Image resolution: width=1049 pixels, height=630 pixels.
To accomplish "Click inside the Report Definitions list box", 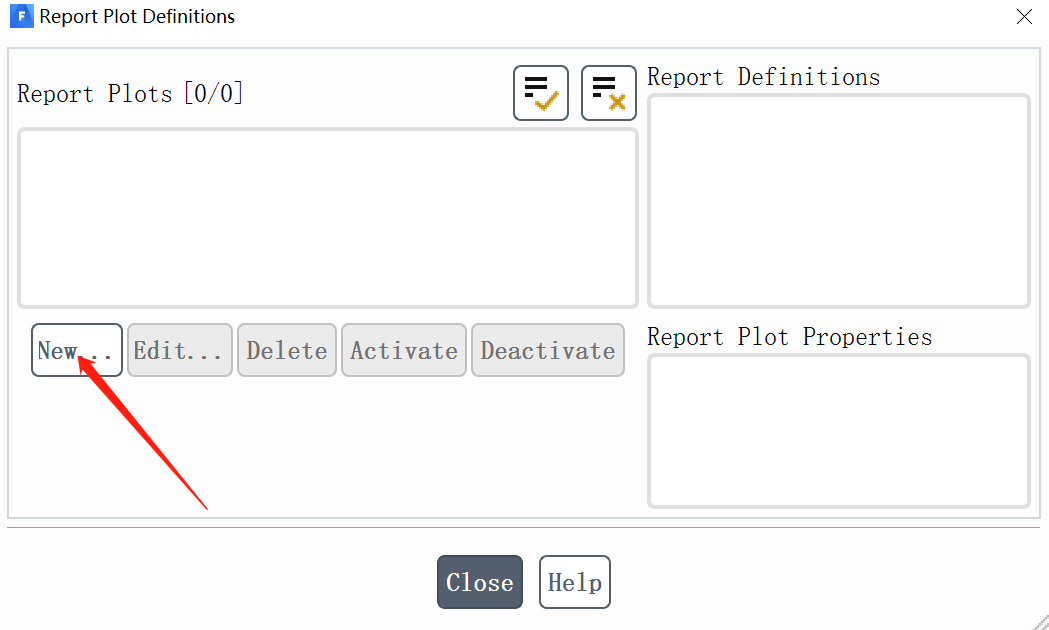I will pos(838,201).
